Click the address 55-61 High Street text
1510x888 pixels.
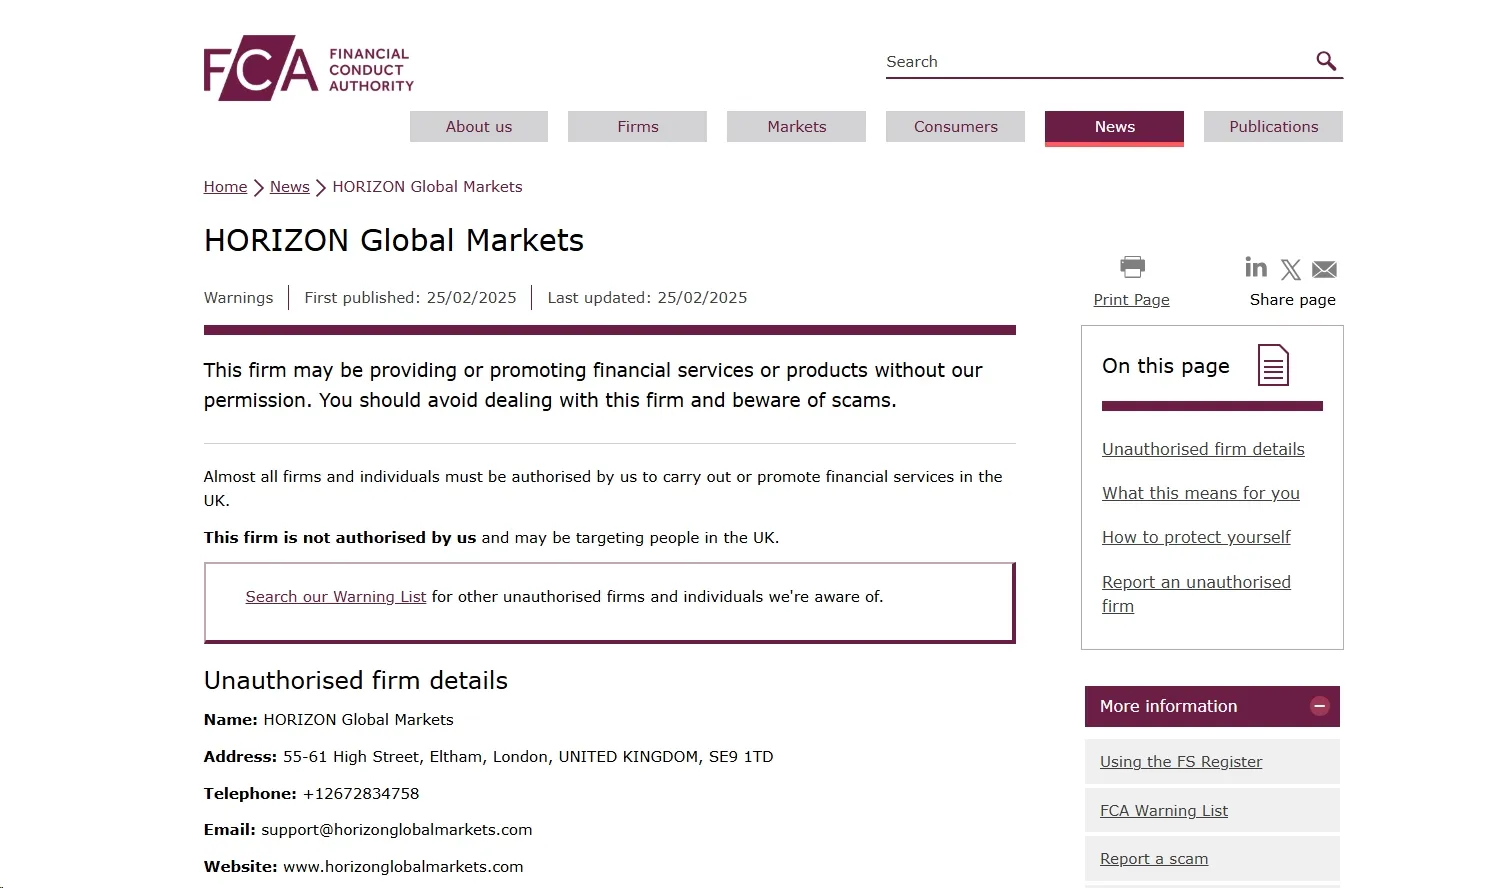click(528, 757)
